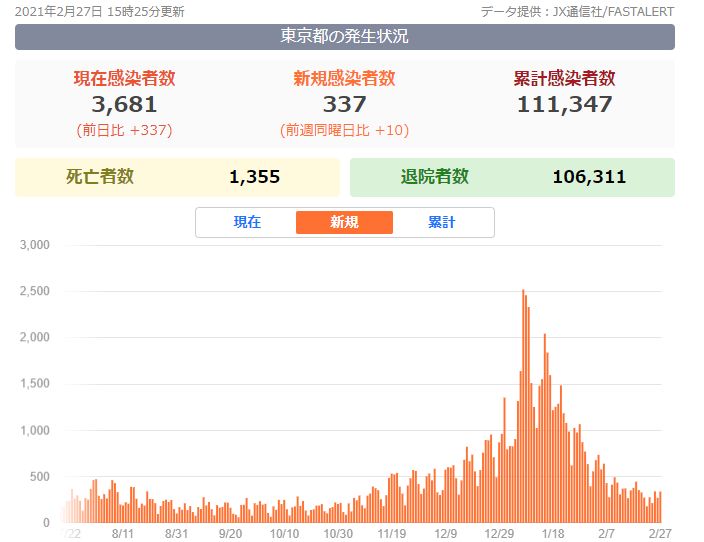Viewport: 704px width, 542px height.
Task: Click the 1,355 deaths value
Action: coord(255,177)
